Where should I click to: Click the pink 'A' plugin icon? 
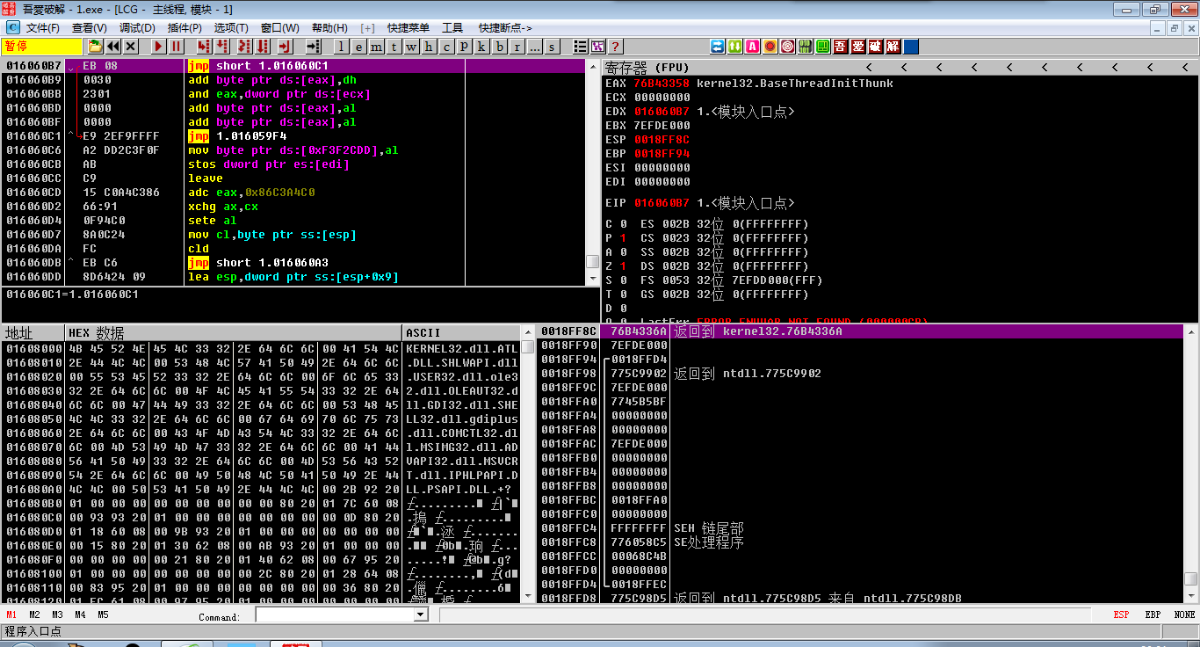[x=752, y=46]
